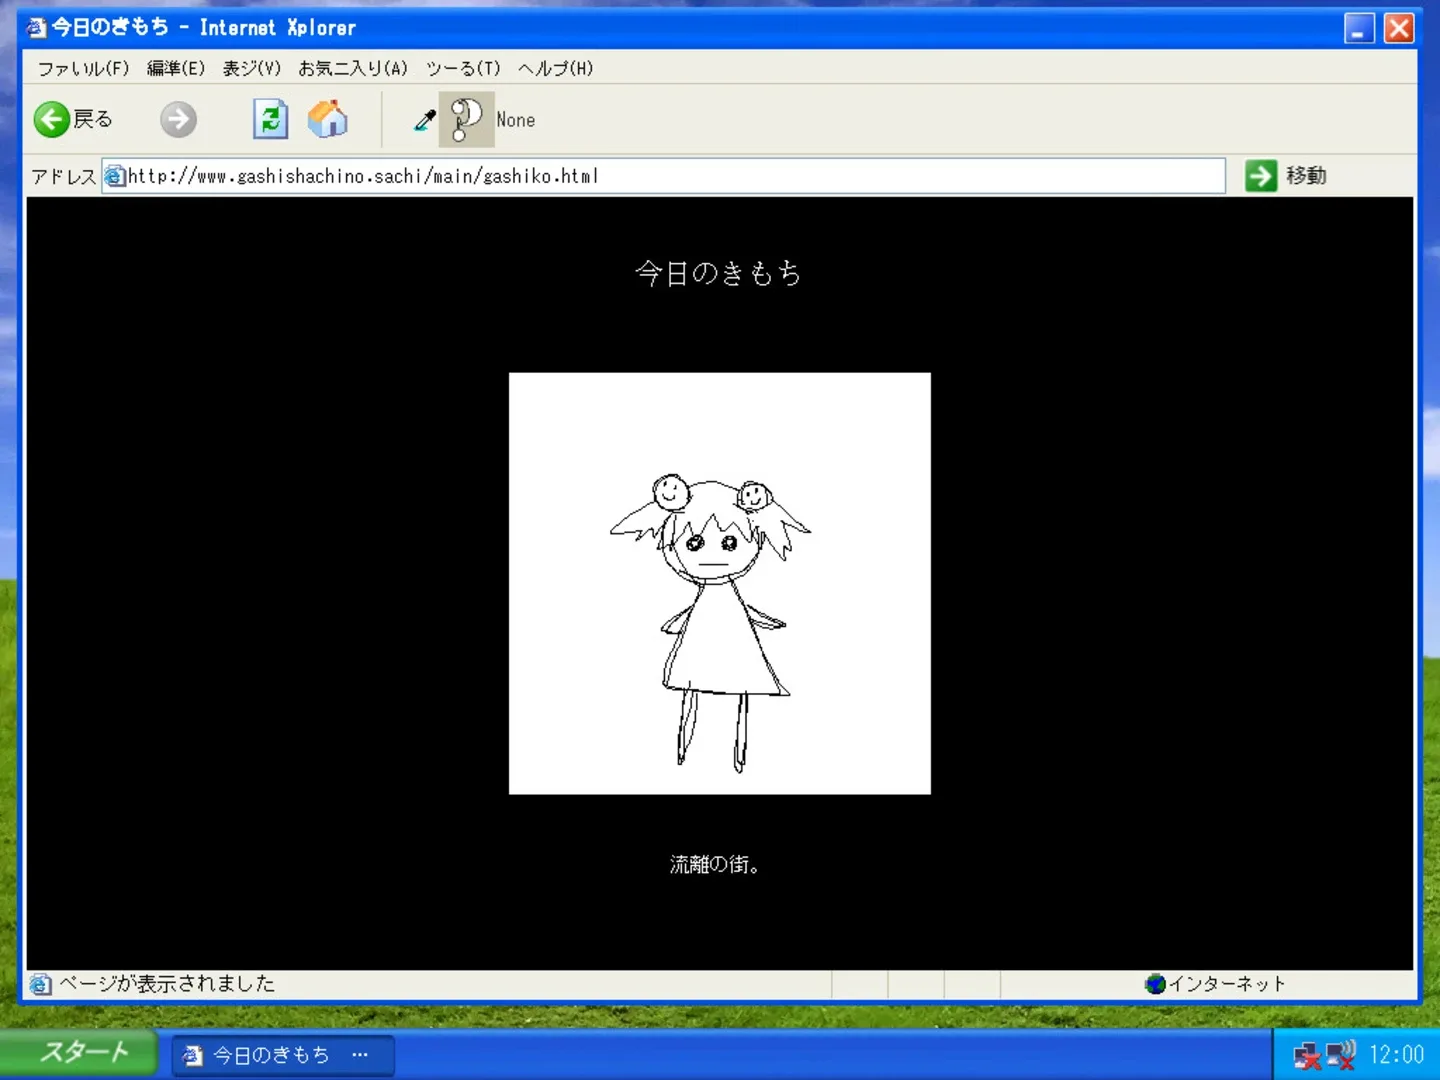Click the hand-drawn girl illustration
The image size is (1440, 1080).
click(719, 583)
